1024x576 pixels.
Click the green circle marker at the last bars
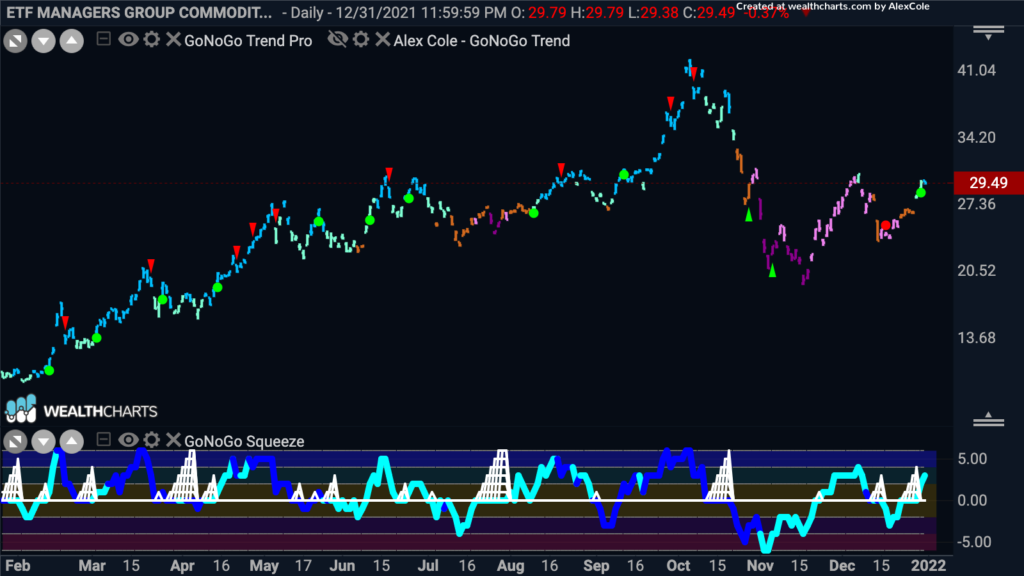921,193
